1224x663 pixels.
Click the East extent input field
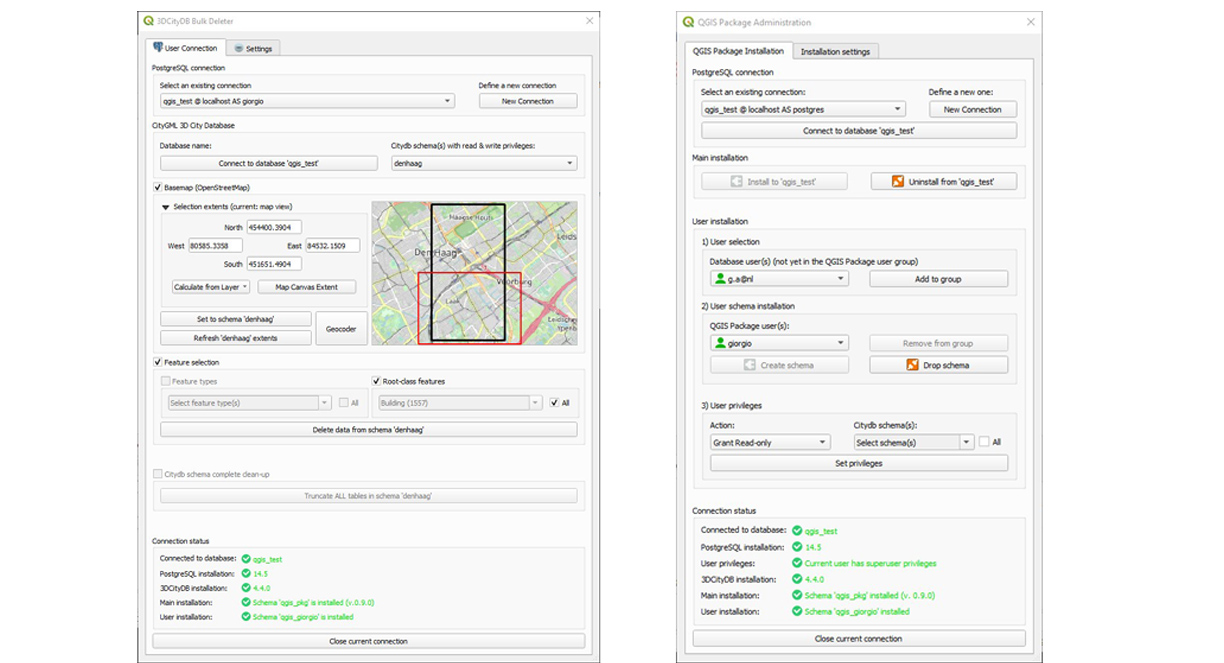333,246
